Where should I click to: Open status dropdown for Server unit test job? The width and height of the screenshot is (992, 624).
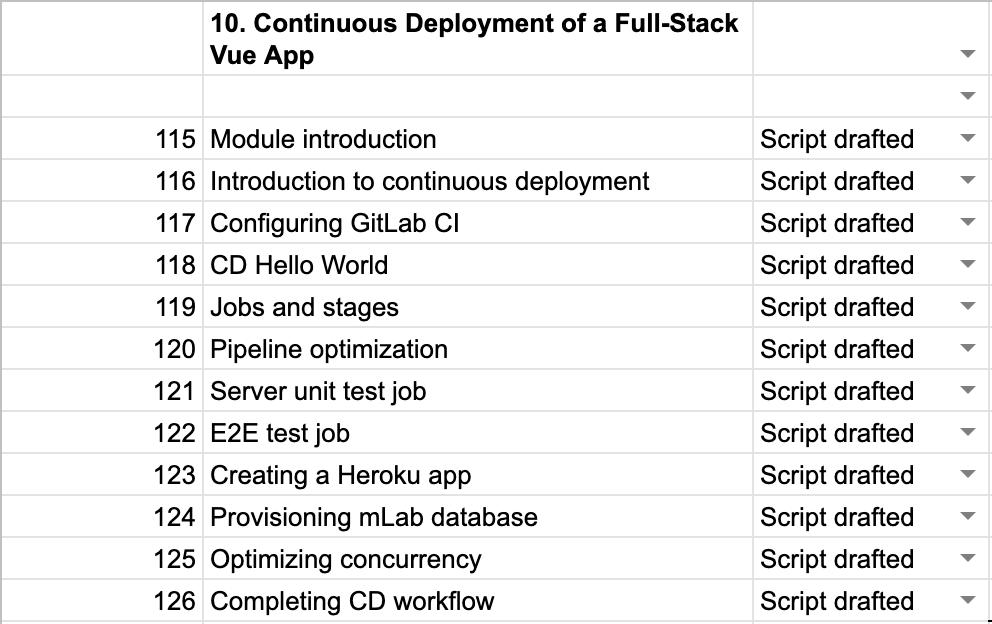coord(967,391)
